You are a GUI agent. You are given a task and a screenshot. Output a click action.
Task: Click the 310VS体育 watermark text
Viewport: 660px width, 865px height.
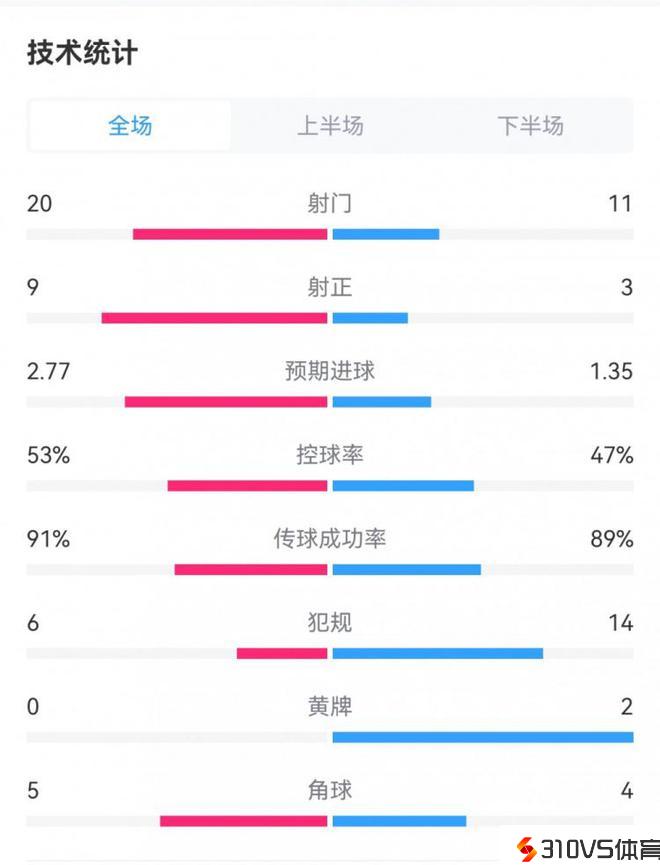pos(600,849)
